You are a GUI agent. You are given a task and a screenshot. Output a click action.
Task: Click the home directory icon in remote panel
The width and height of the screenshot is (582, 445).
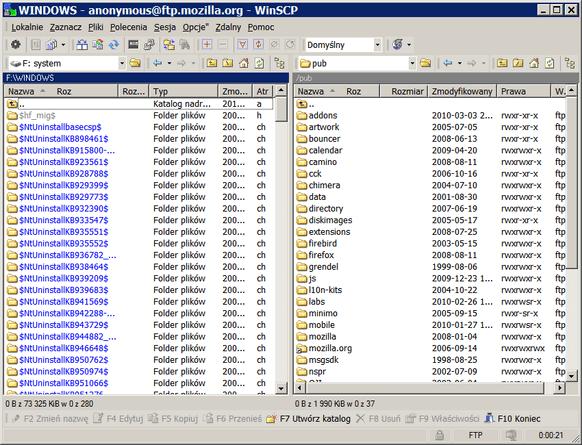click(534, 63)
